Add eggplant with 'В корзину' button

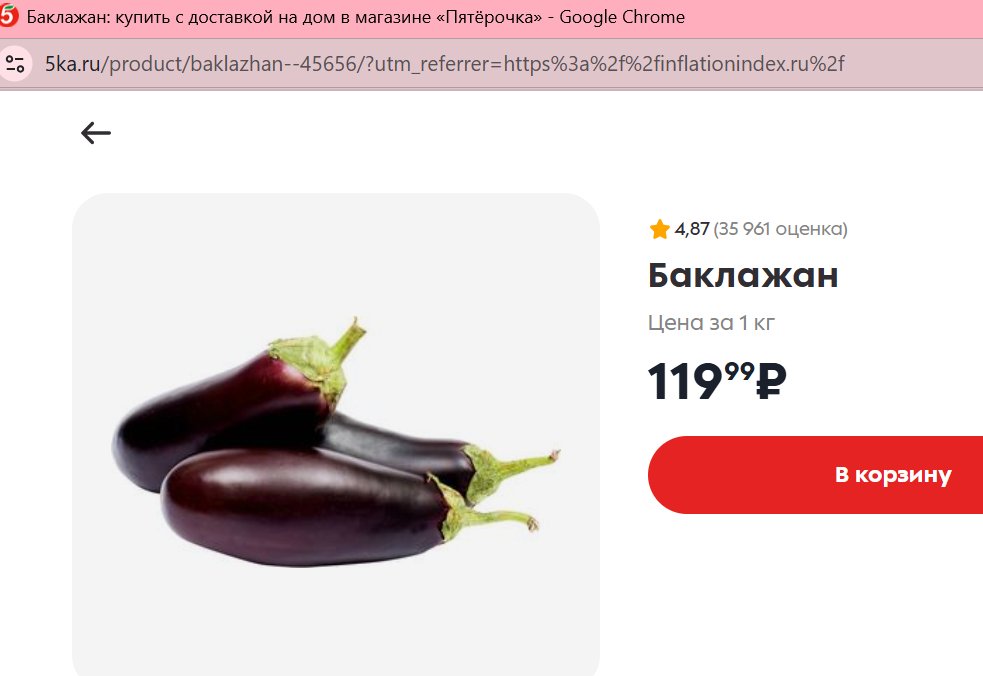[815, 475]
